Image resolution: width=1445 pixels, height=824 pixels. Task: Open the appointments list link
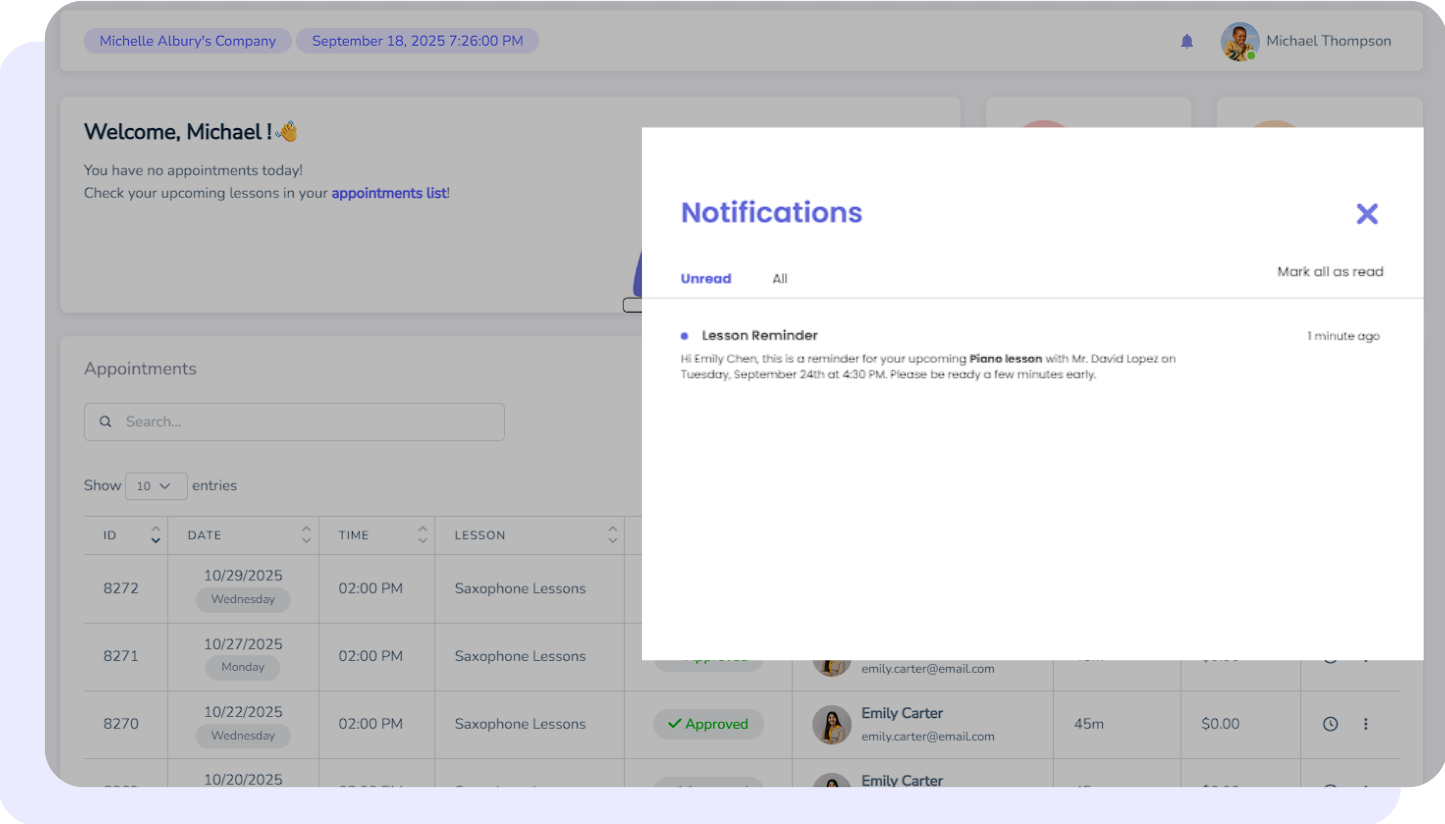click(x=389, y=193)
